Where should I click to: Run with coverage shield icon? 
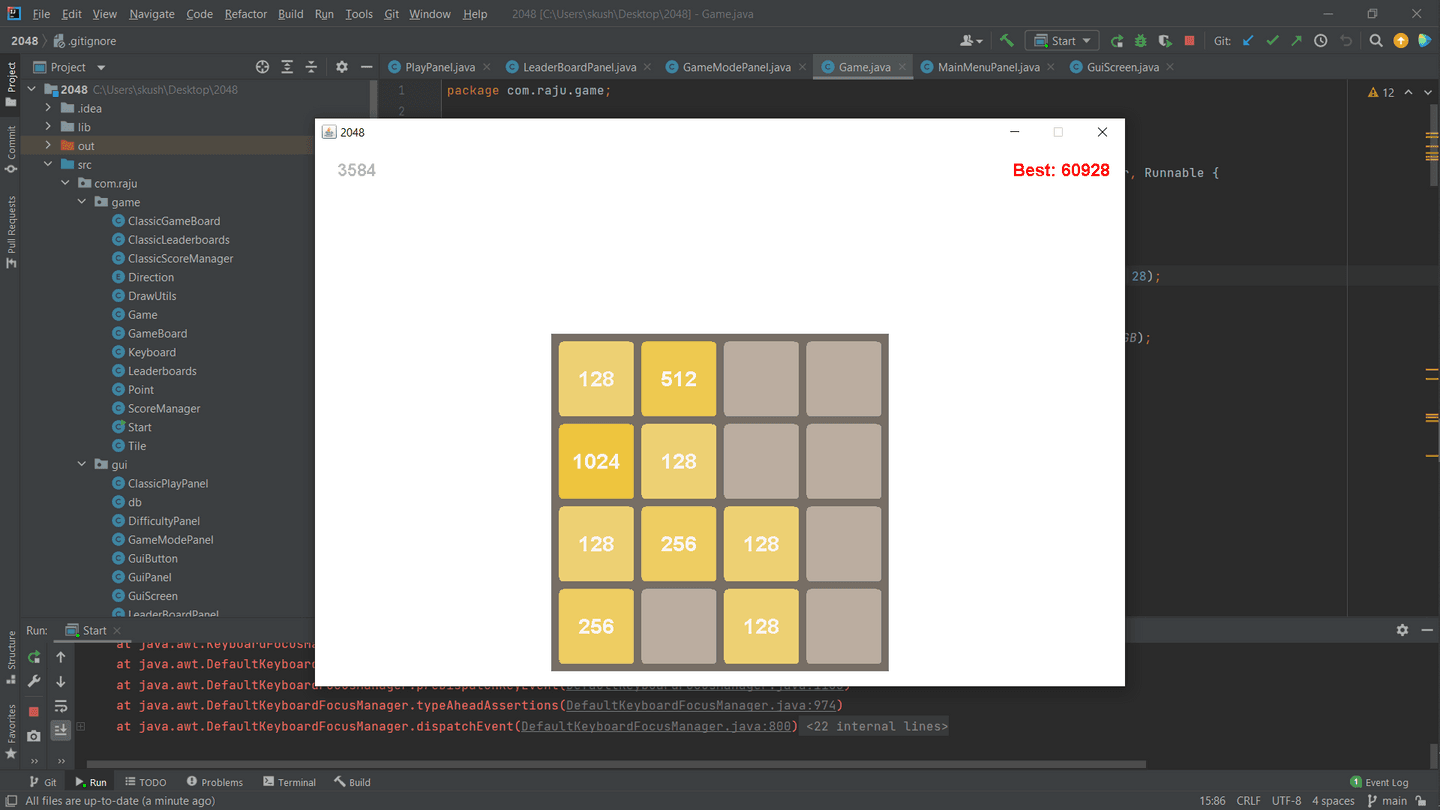[1165, 41]
